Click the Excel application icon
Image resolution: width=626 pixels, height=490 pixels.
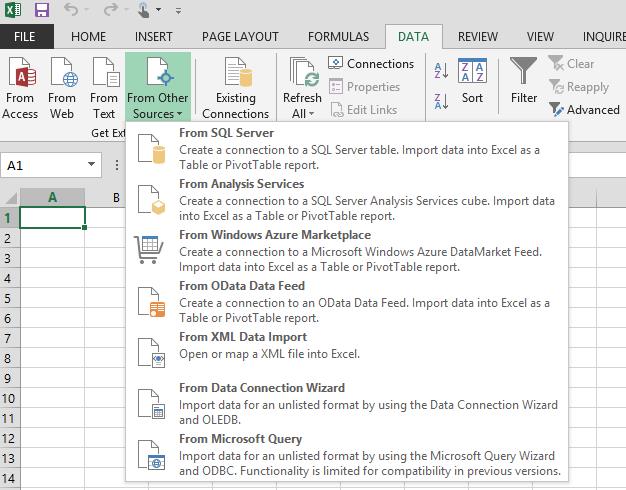tap(13, 10)
